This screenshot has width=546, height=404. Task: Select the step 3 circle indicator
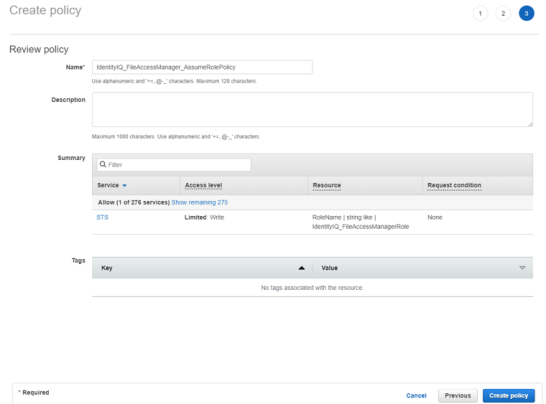tap(526, 14)
